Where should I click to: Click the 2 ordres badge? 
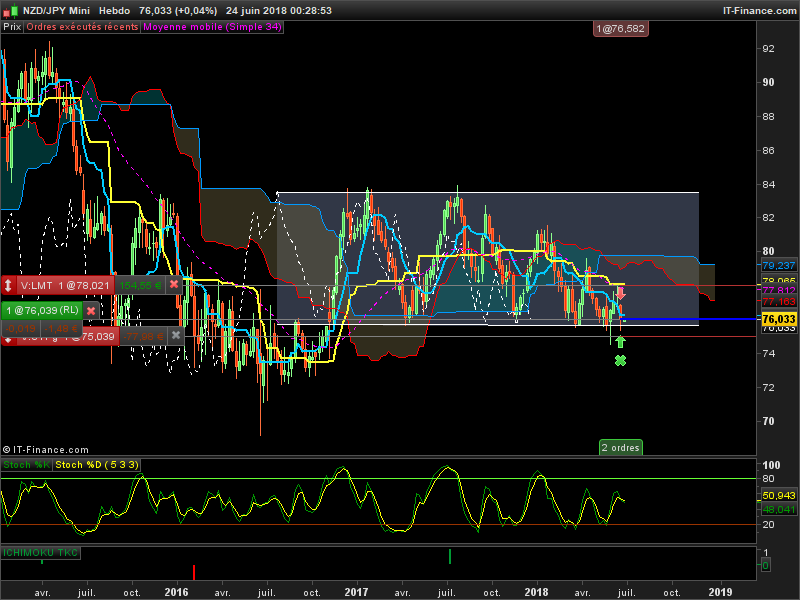pyautogui.click(x=620, y=447)
